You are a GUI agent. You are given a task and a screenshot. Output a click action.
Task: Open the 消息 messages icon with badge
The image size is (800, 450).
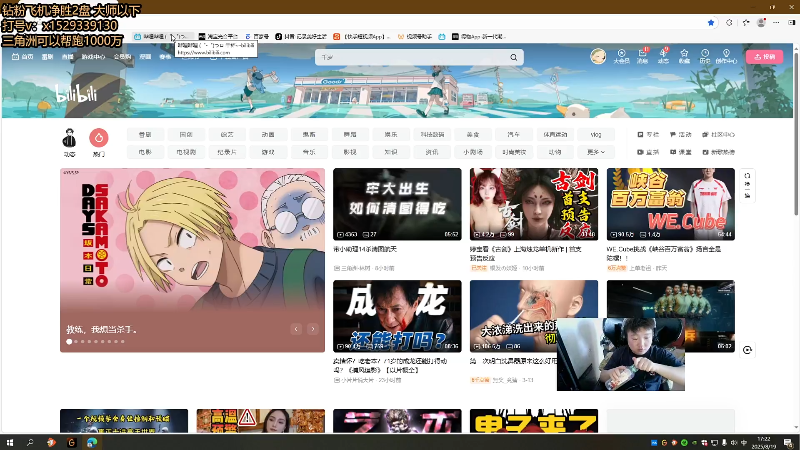pyautogui.click(x=642, y=56)
